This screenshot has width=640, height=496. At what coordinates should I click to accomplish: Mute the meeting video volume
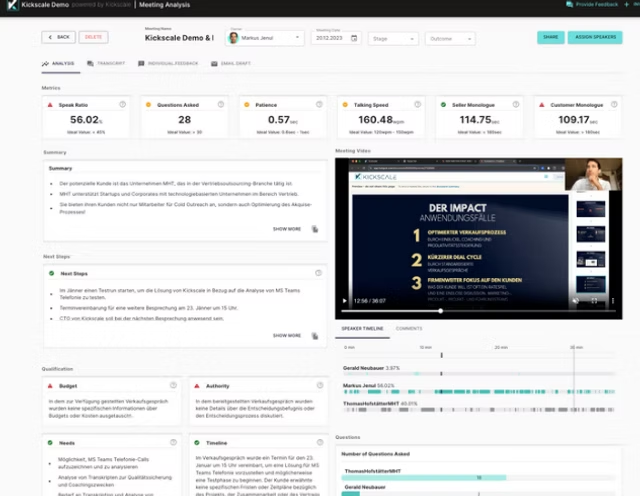pyautogui.click(x=576, y=301)
